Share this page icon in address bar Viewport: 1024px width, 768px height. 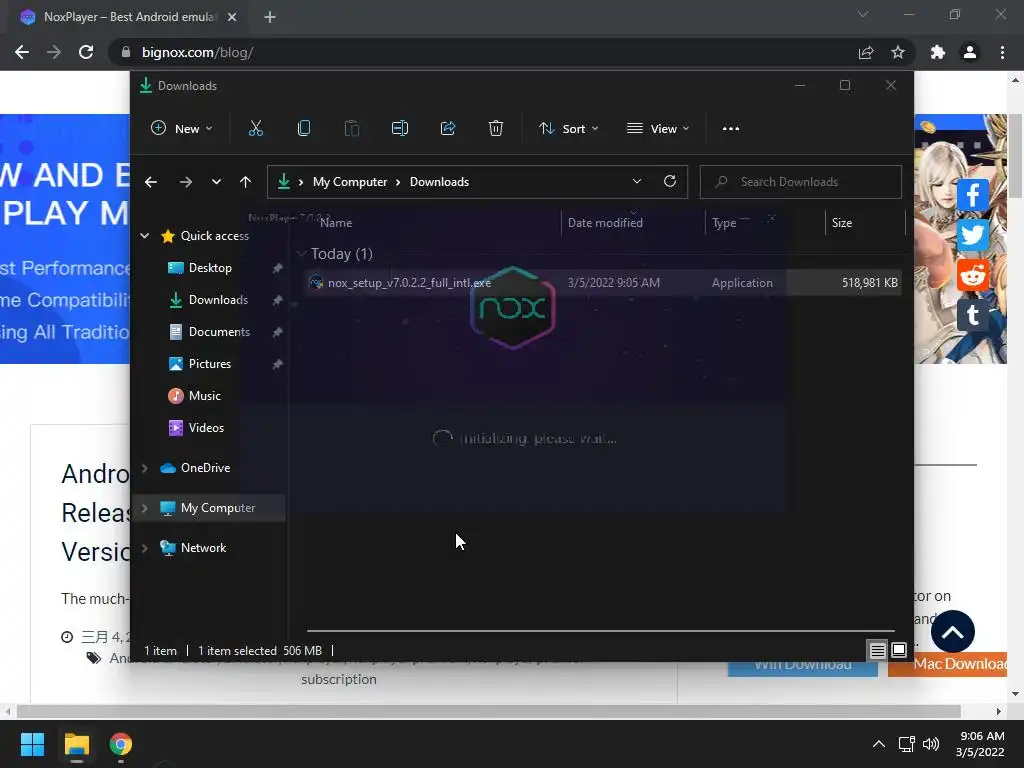click(x=866, y=52)
